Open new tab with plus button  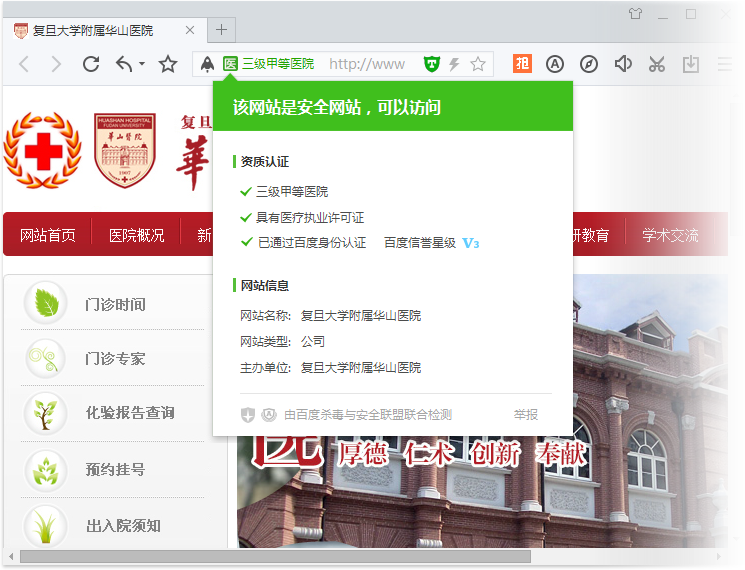[x=221, y=29]
